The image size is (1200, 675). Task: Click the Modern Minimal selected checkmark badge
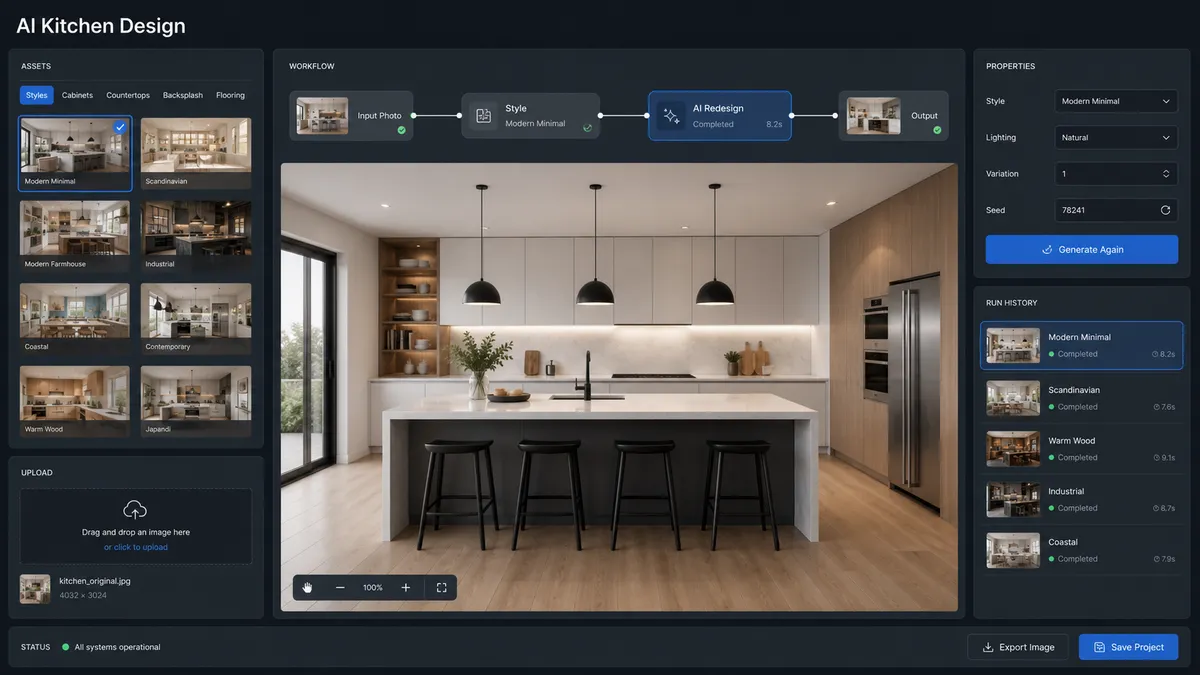click(x=120, y=127)
